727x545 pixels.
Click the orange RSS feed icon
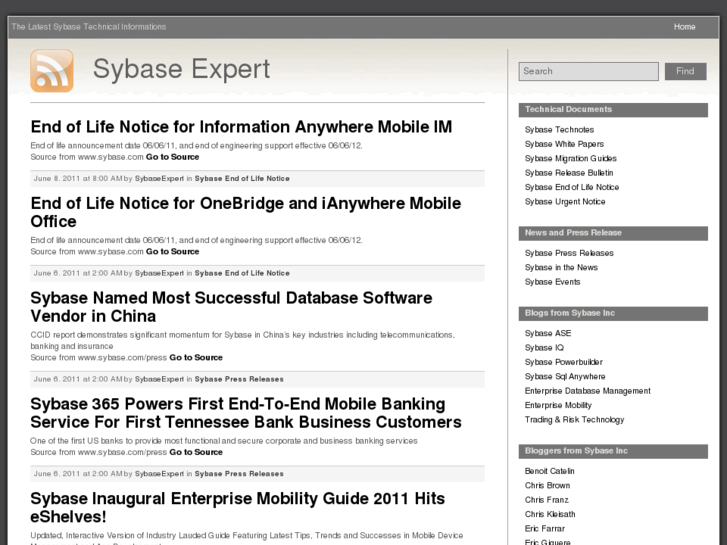[52, 71]
